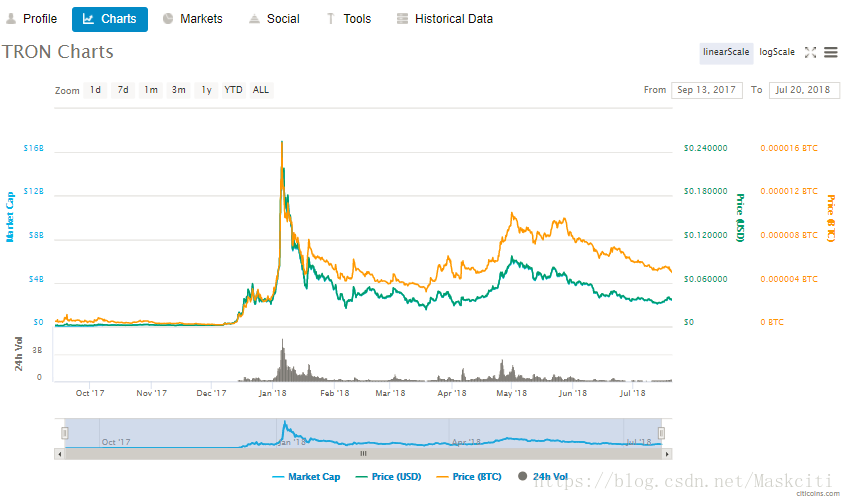Viewport: 845px width, 501px height.
Task: Click the $16B axis label
Action: [33, 148]
